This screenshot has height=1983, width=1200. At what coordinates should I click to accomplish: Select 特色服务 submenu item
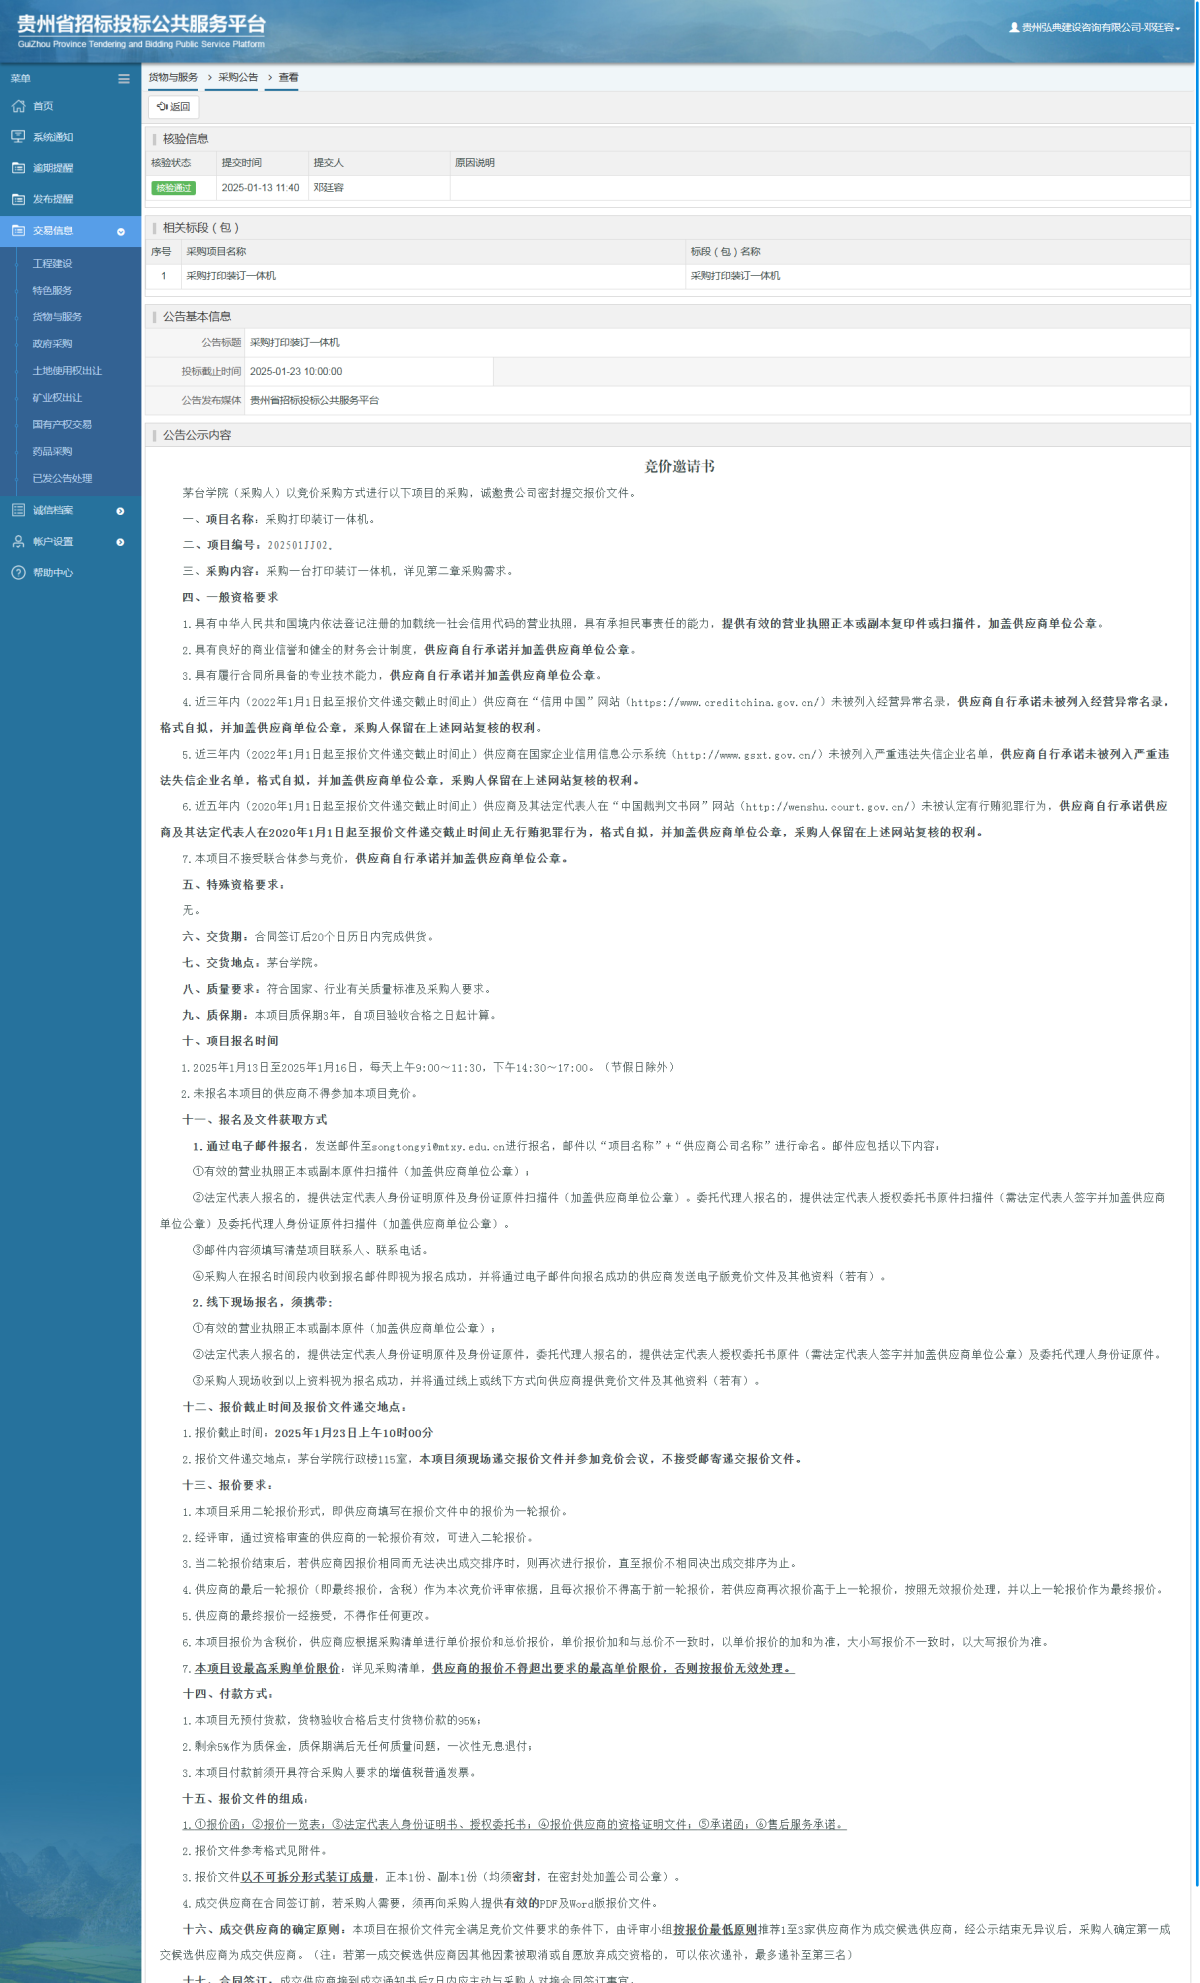(x=52, y=290)
